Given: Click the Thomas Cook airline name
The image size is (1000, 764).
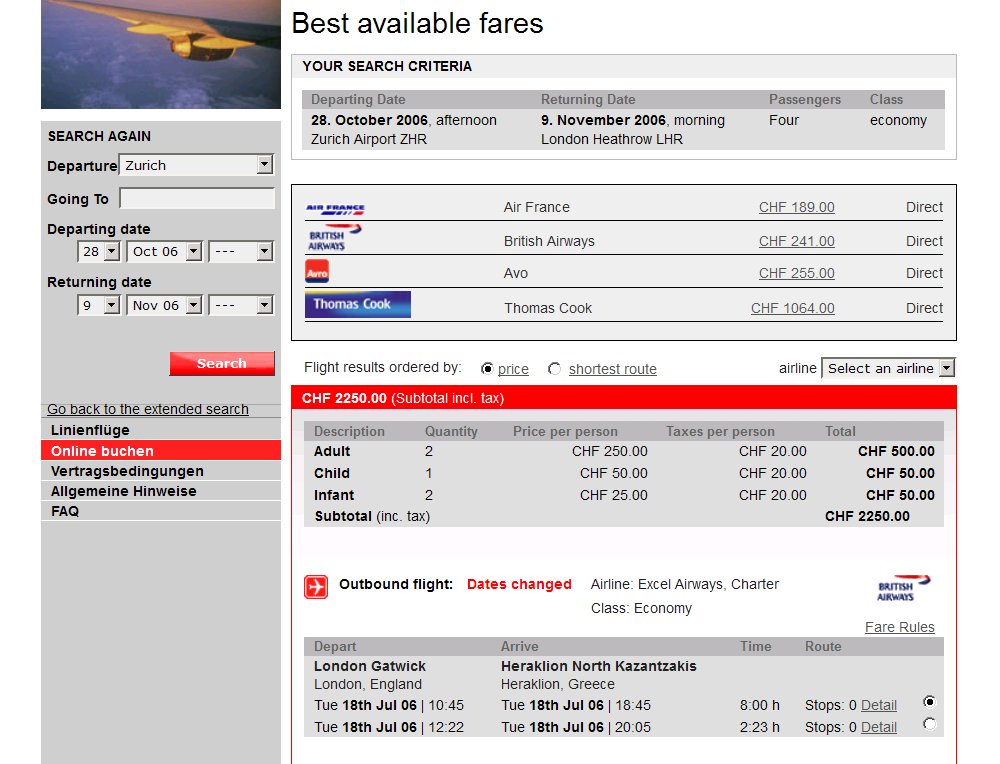Looking at the screenshot, I should click(x=548, y=308).
